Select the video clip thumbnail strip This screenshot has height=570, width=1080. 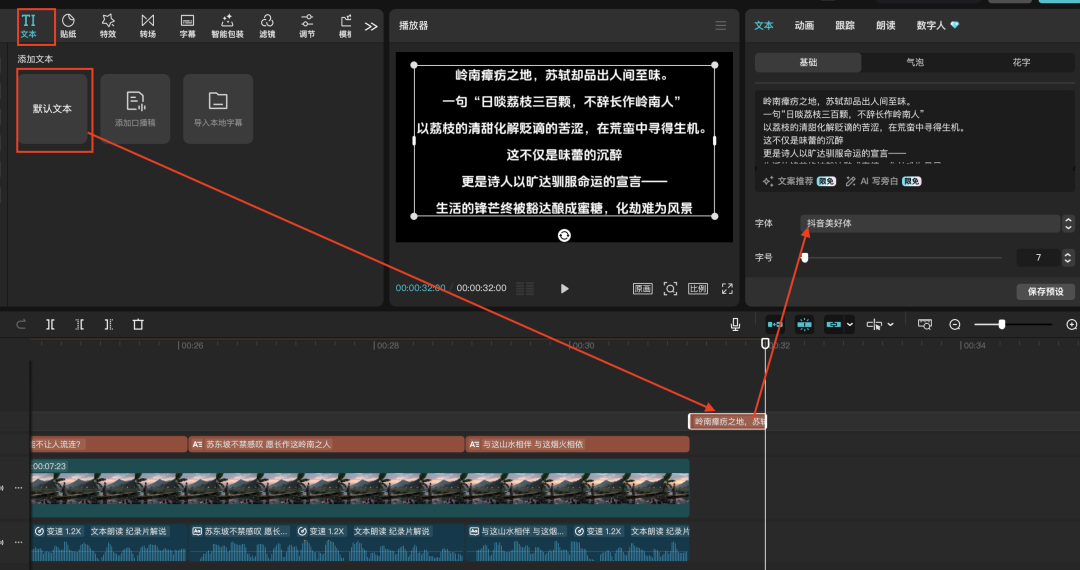(360, 487)
